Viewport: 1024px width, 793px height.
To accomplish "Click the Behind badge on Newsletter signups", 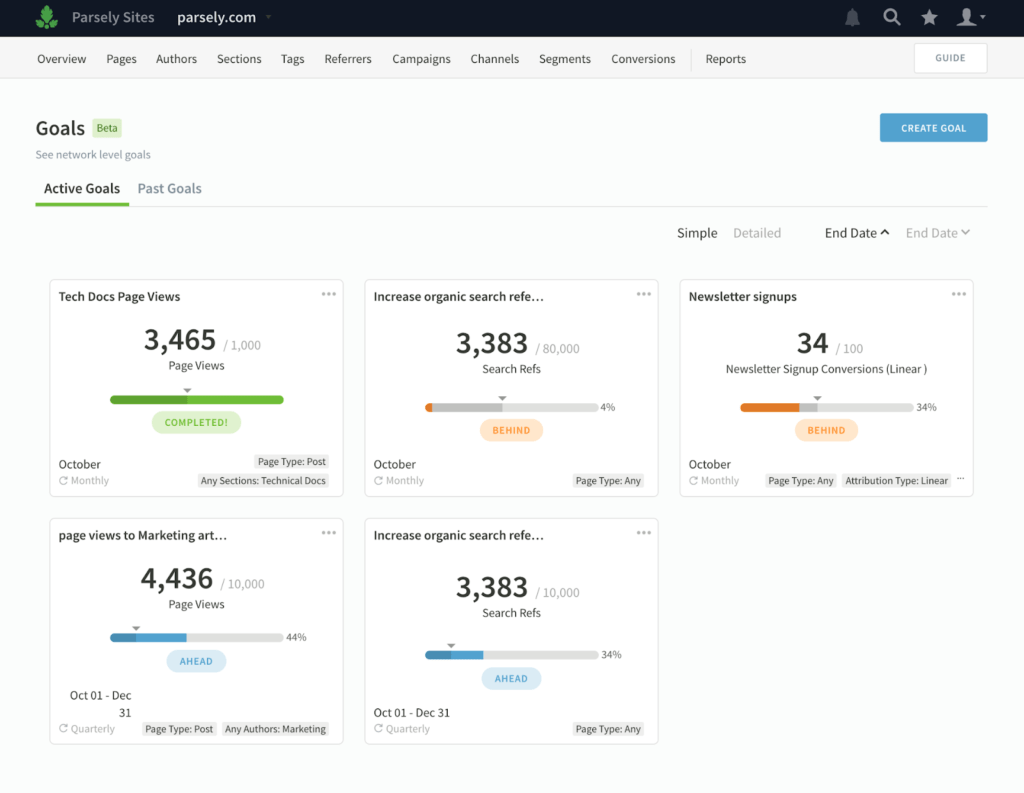I will click(826, 430).
